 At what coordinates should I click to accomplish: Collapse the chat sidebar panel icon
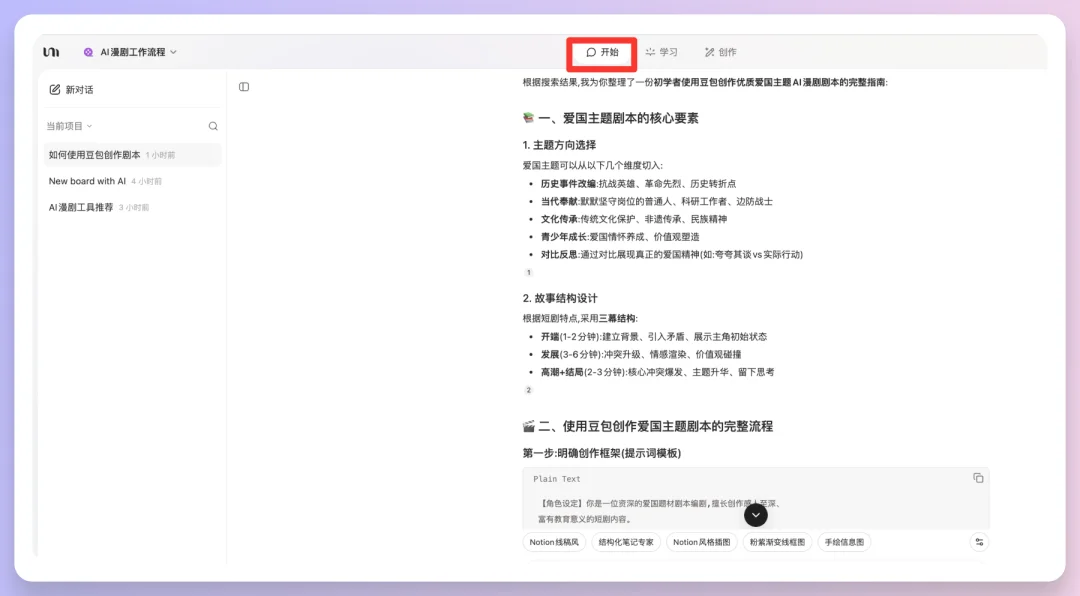243,87
